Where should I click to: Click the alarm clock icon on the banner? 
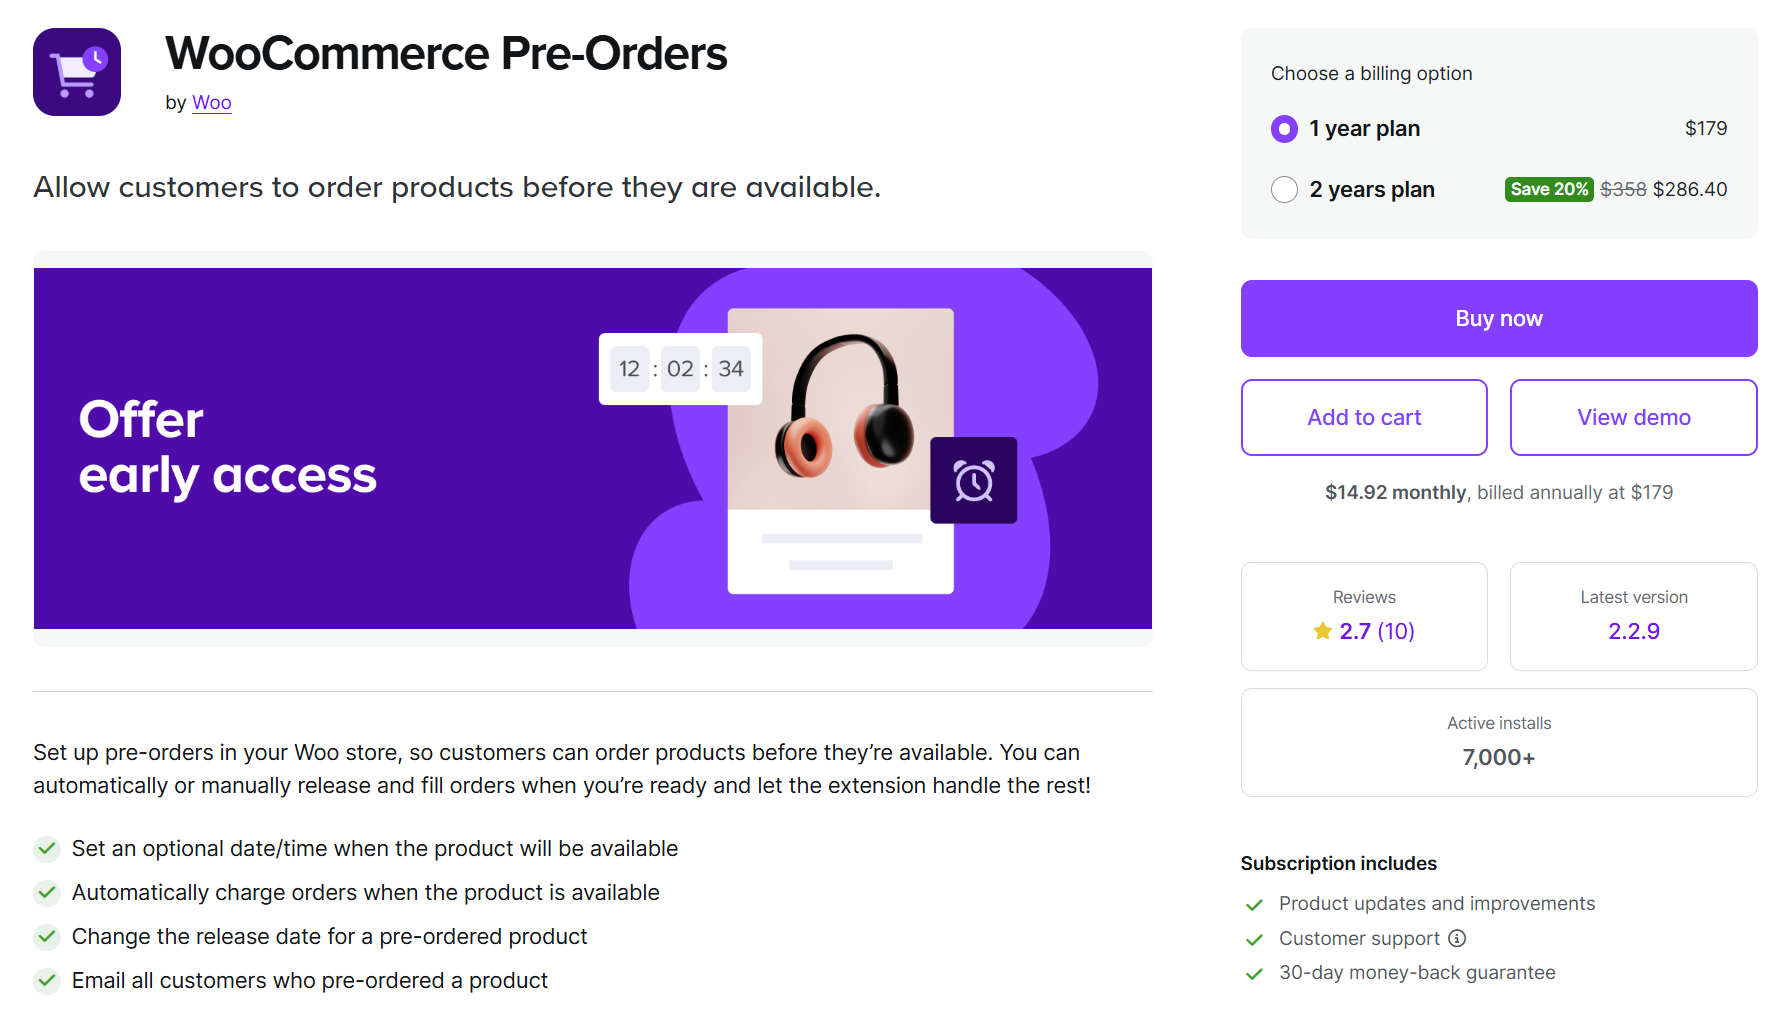click(x=973, y=480)
